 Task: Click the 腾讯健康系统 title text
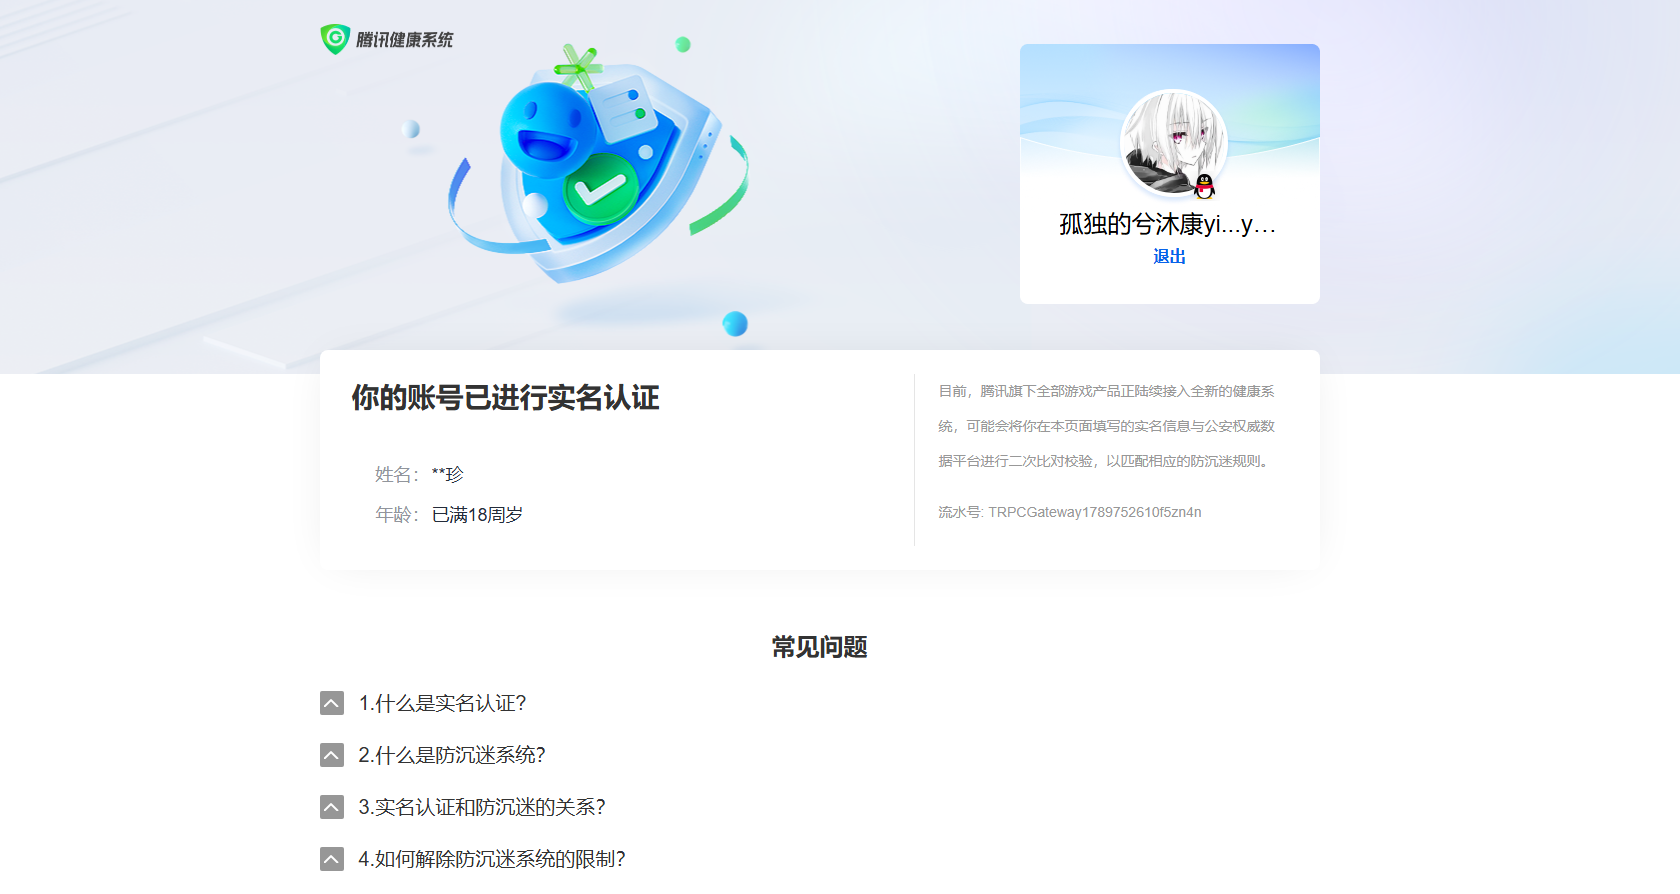click(x=405, y=40)
